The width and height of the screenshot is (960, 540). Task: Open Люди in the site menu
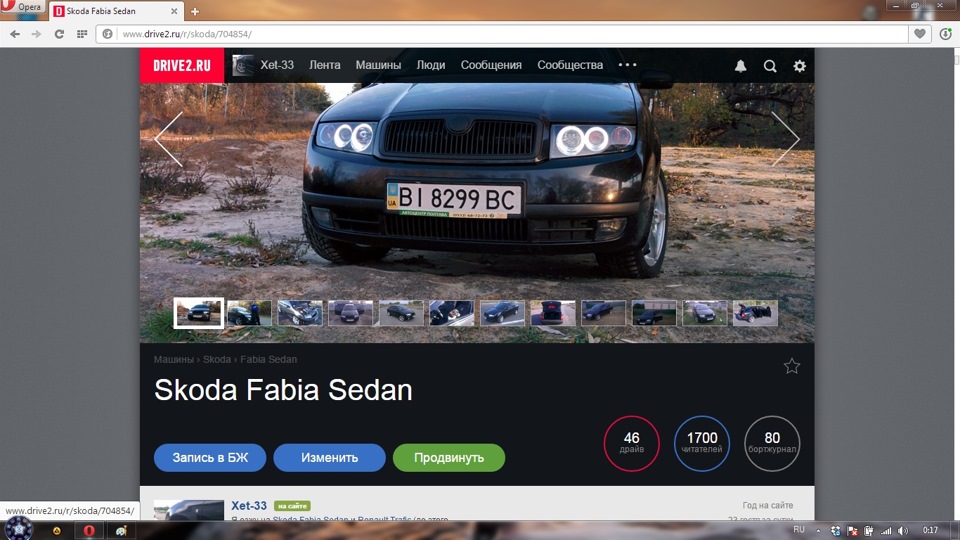click(x=431, y=65)
